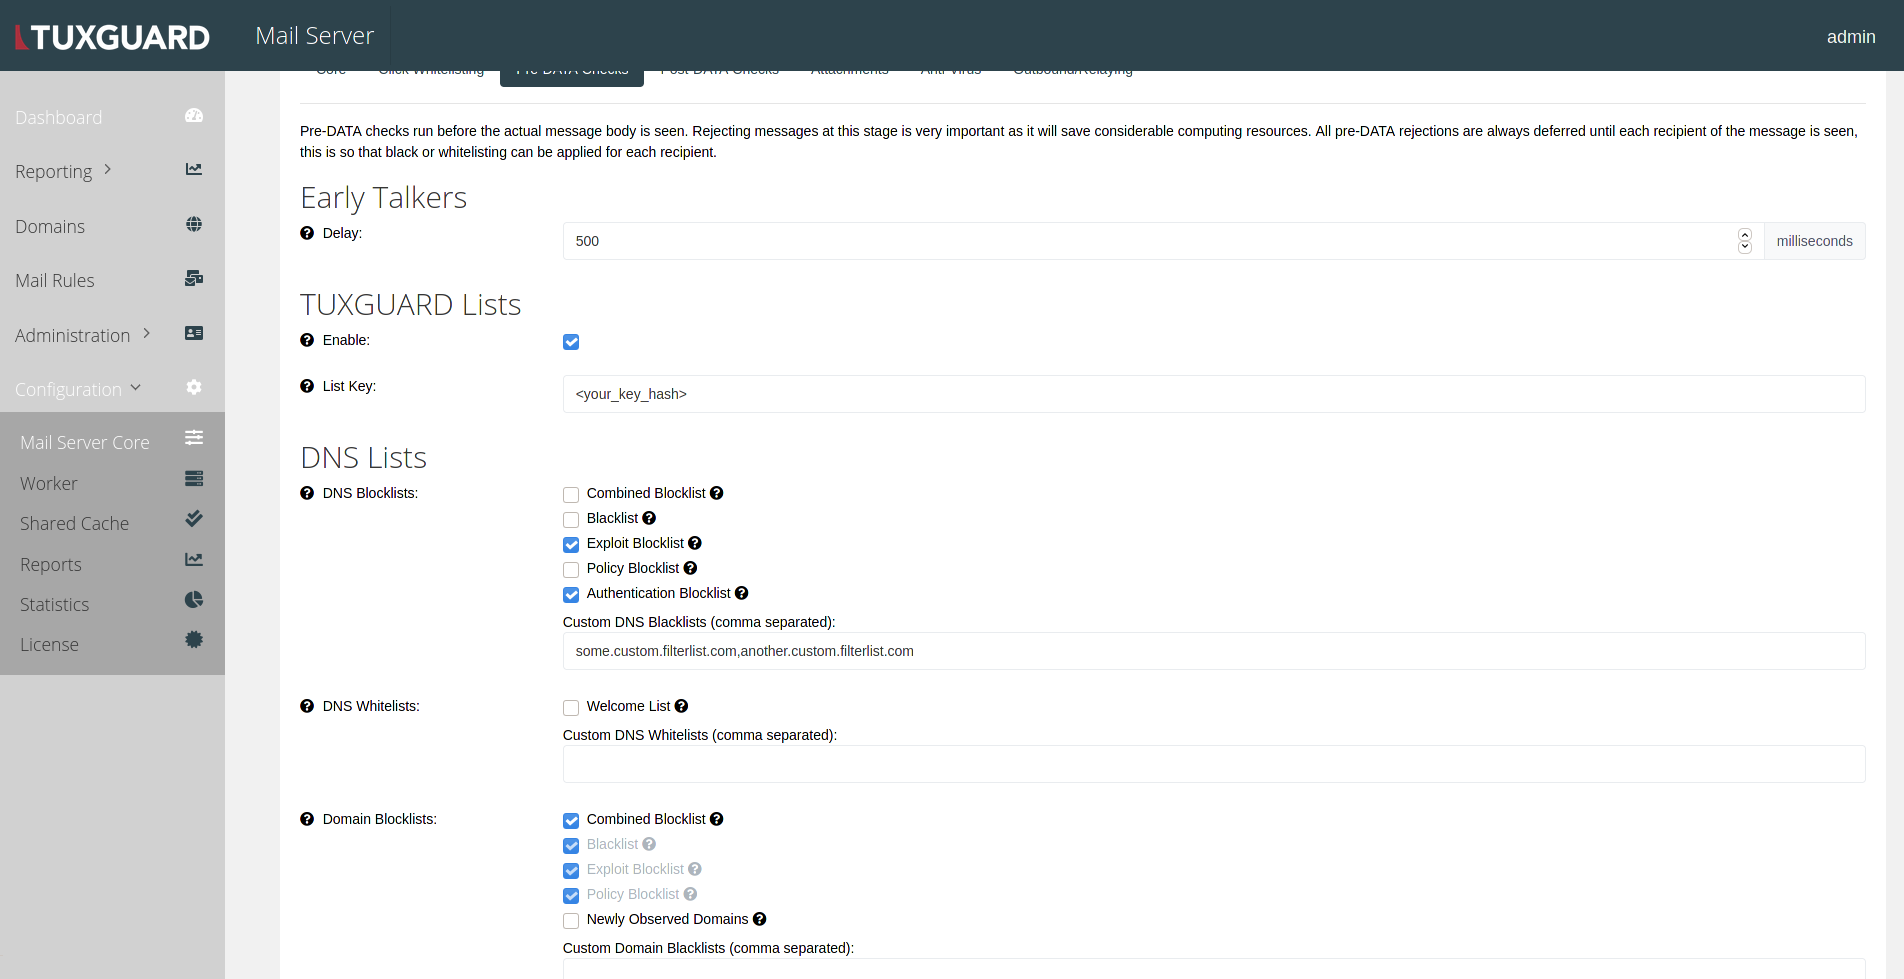The image size is (1904, 979).
Task: Enable the Welcome List whitelist
Action: click(570, 707)
